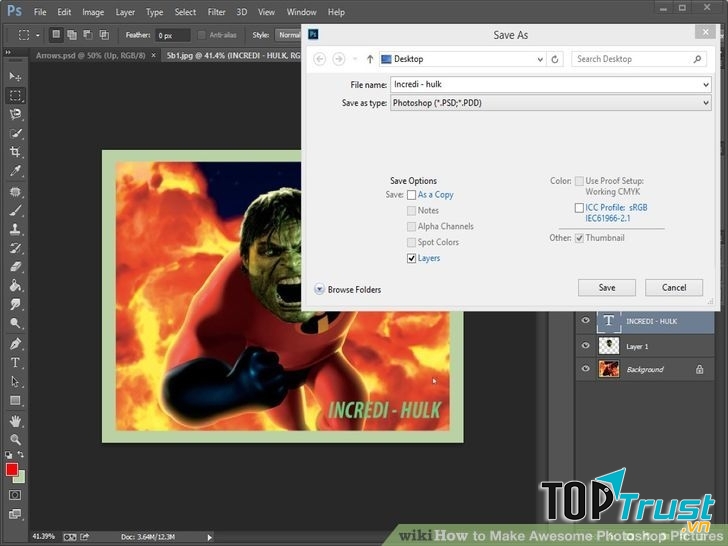
Task: Click the Search Desktop field
Action: 639,59
